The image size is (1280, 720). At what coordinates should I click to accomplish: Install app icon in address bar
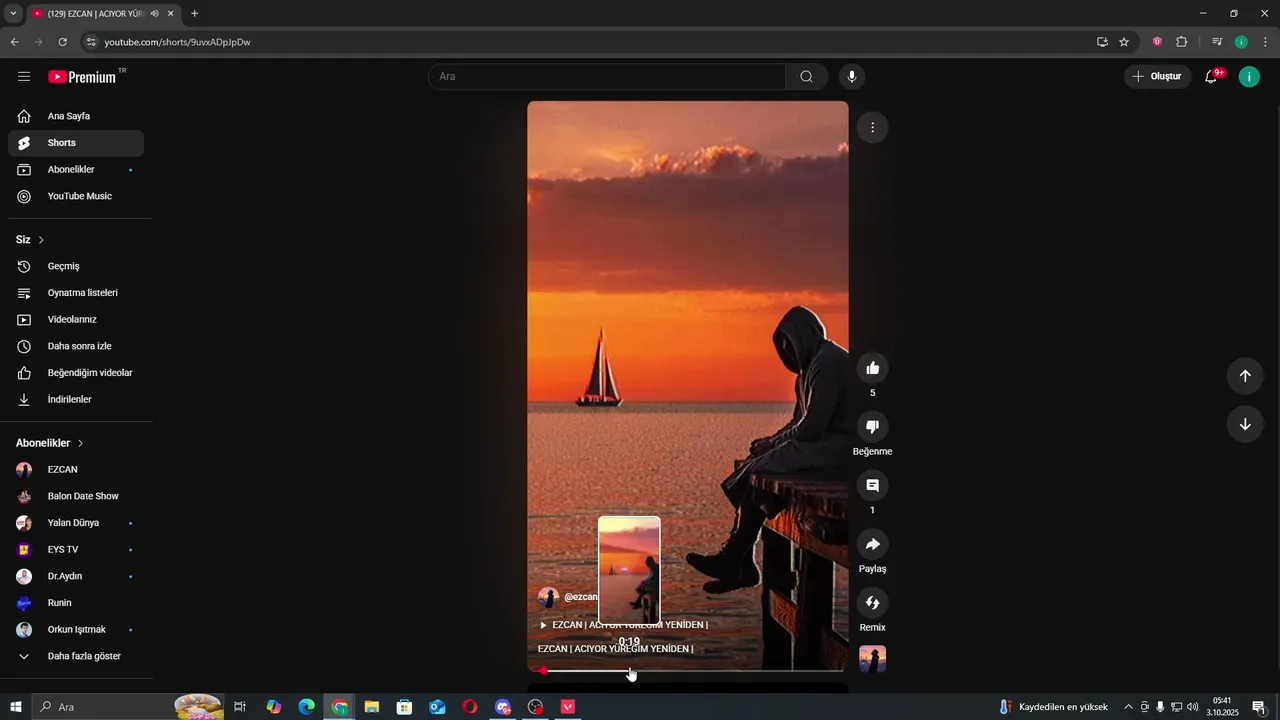click(x=1102, y=42)
